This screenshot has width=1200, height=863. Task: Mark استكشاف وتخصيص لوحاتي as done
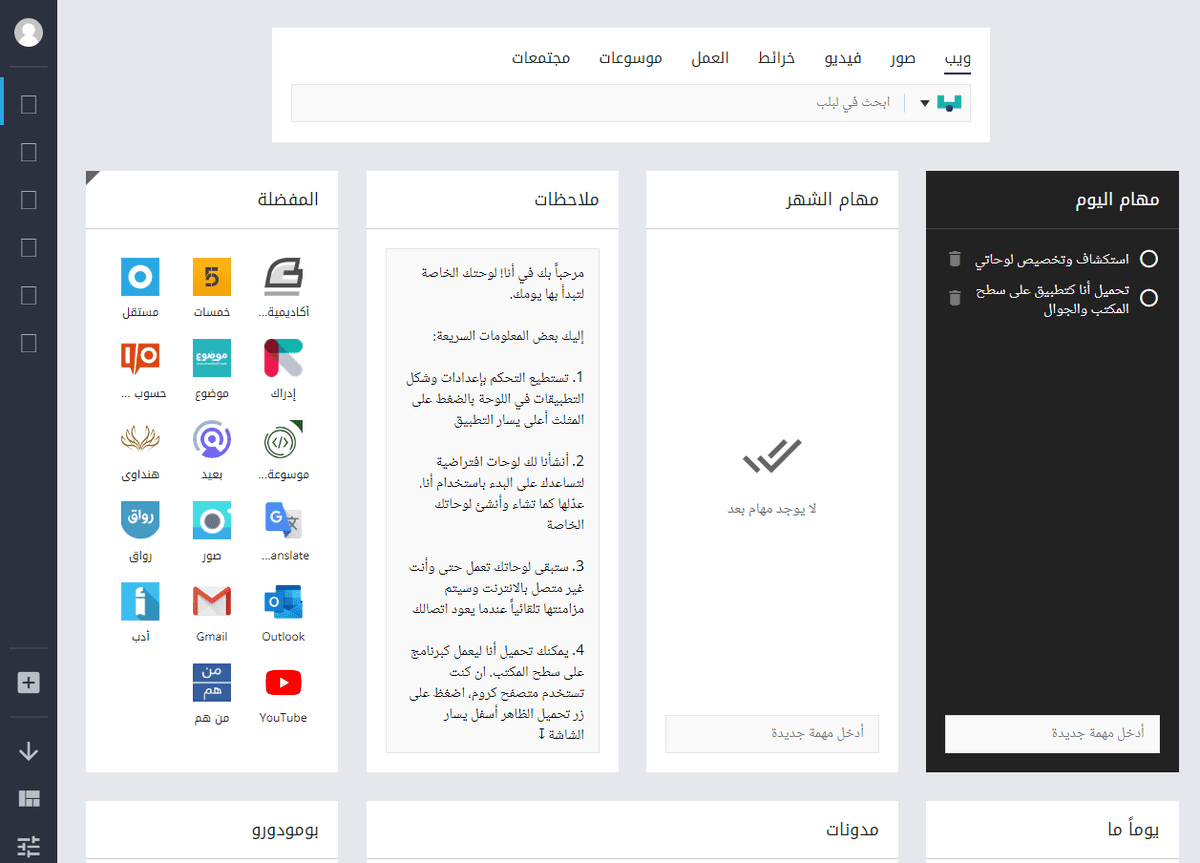[1150, 259]
